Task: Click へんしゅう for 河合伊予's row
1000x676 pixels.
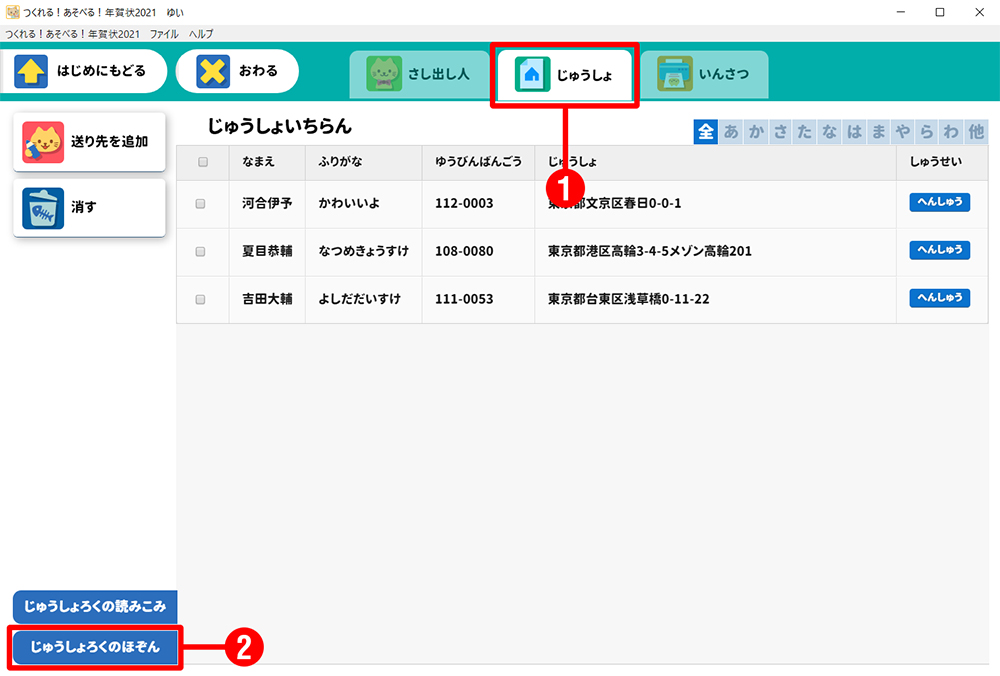Action: [x=939, y=202]
